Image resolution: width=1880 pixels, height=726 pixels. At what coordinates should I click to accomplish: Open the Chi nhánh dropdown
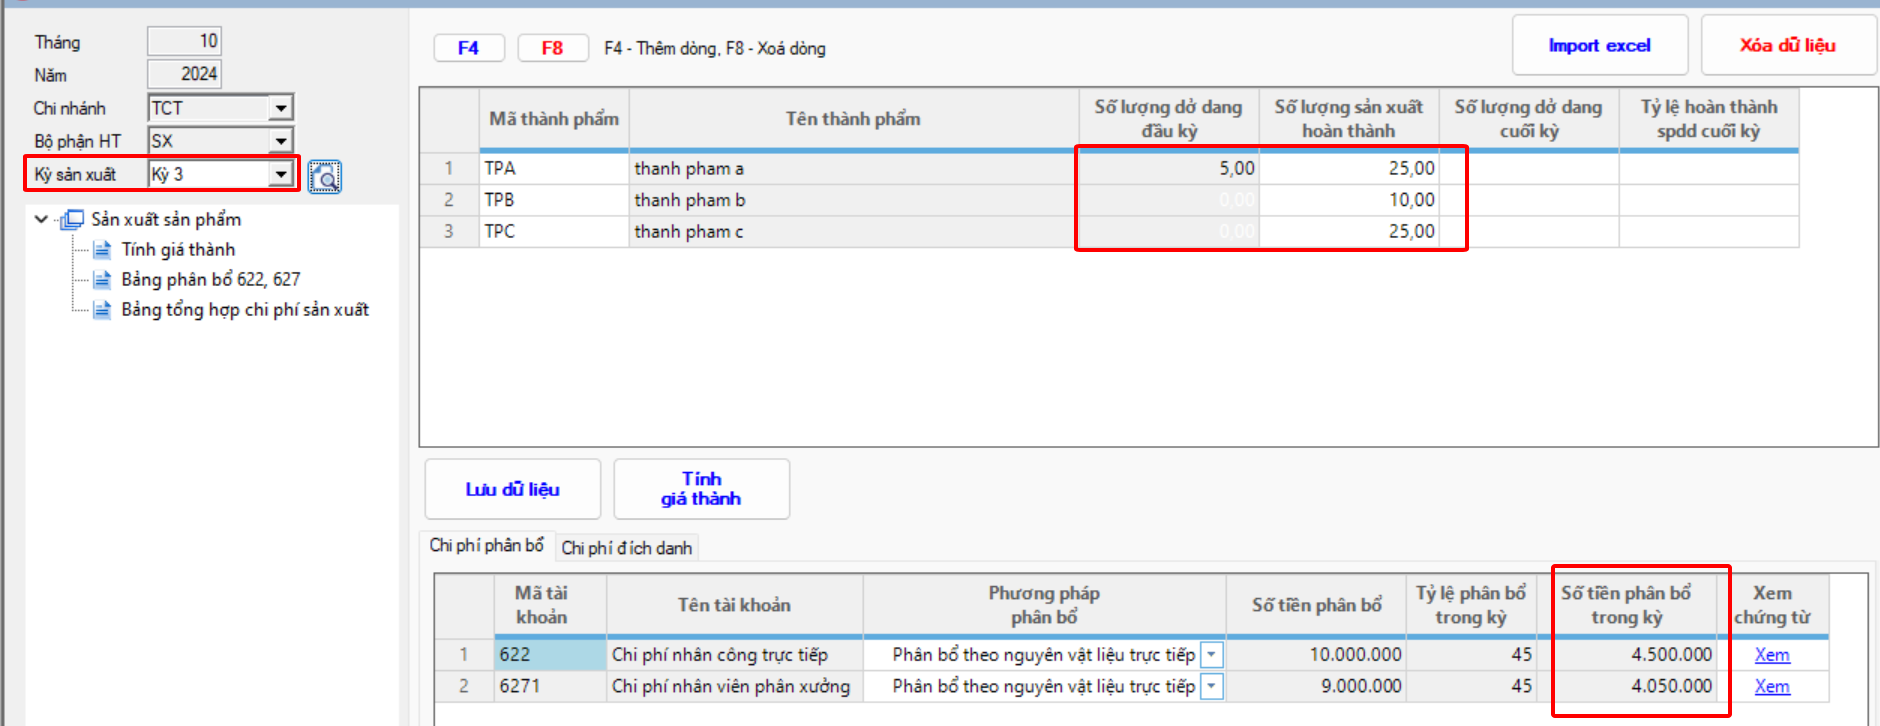(281, 108)
